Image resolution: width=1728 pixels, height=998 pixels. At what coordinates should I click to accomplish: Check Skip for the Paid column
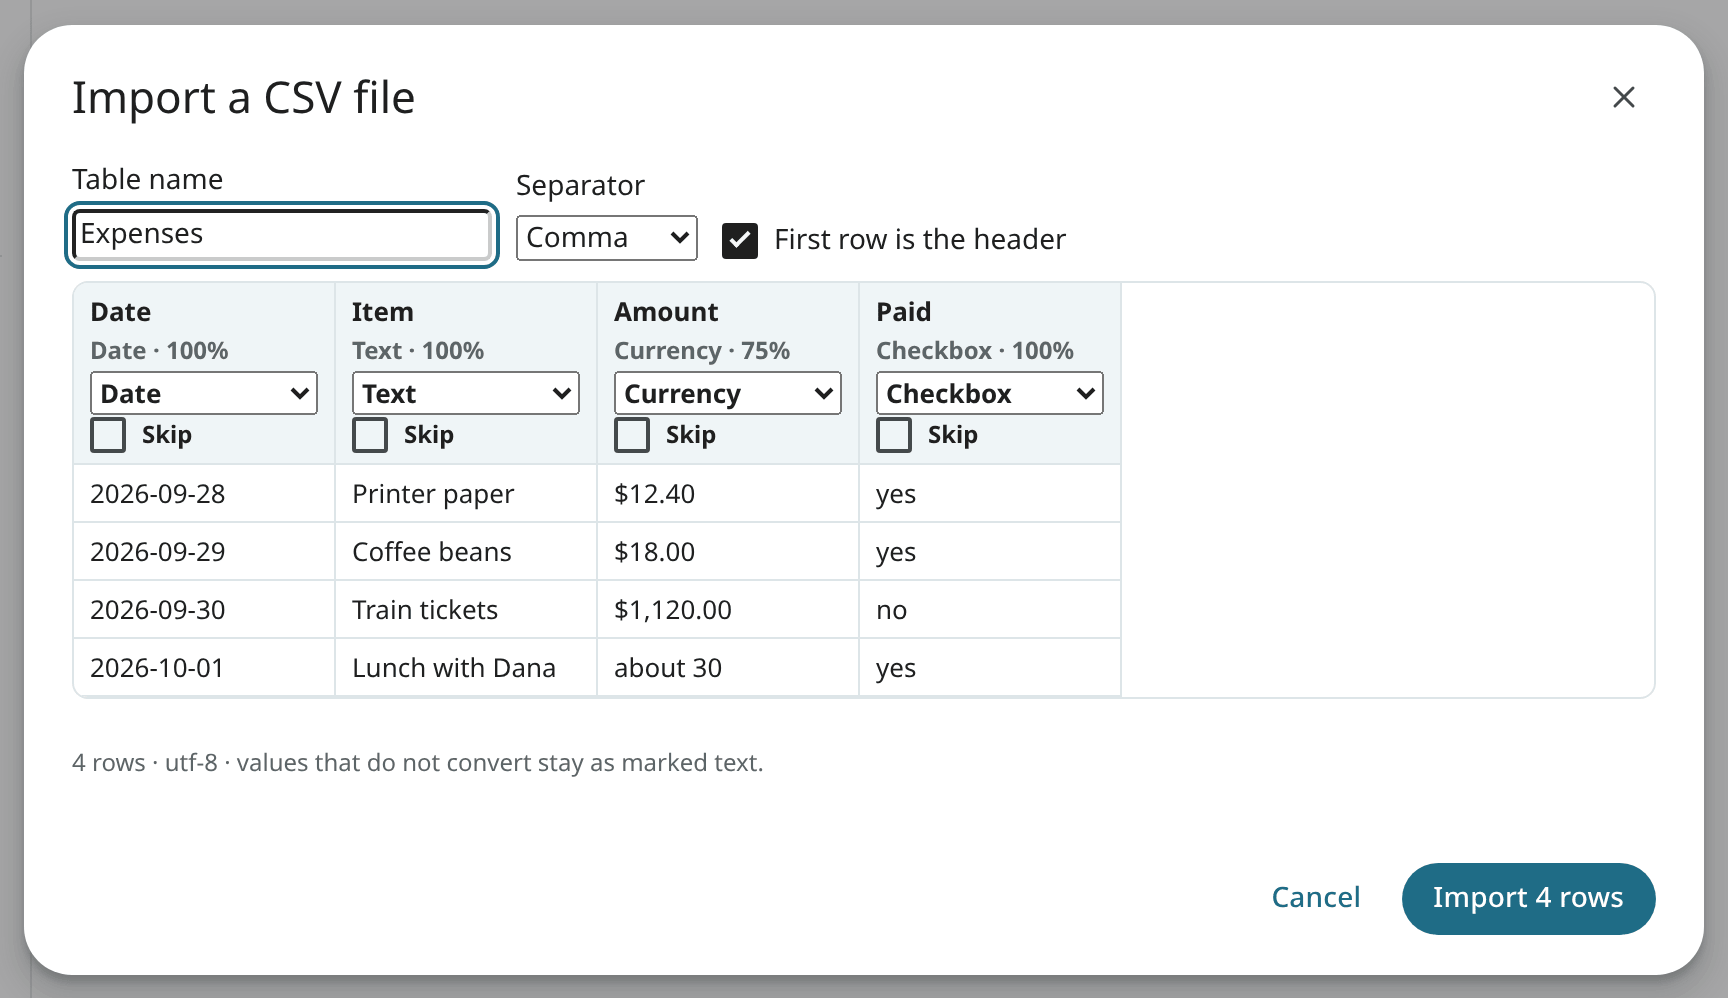tap(894, 435)
